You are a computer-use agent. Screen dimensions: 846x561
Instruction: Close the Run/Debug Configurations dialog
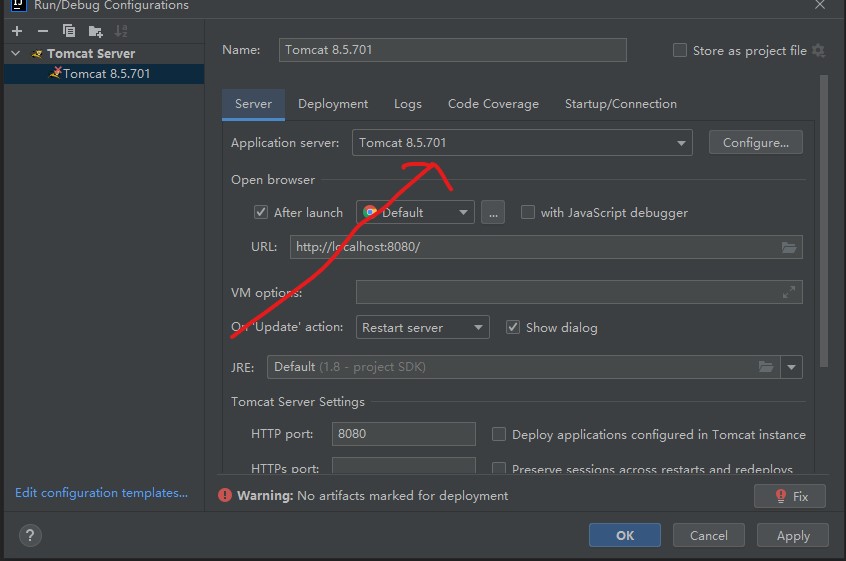[x=820, y=5]
